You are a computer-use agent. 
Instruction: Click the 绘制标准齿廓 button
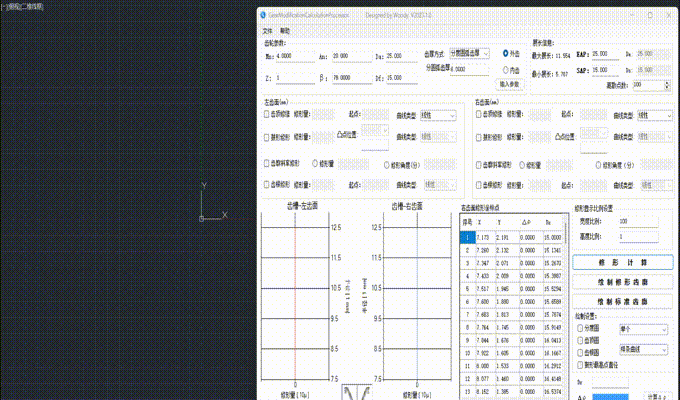pos(623,302)
